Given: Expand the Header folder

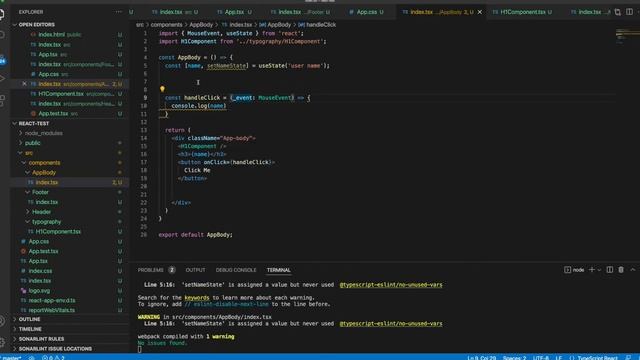Looking at the screenshot, I should (41, 212).
